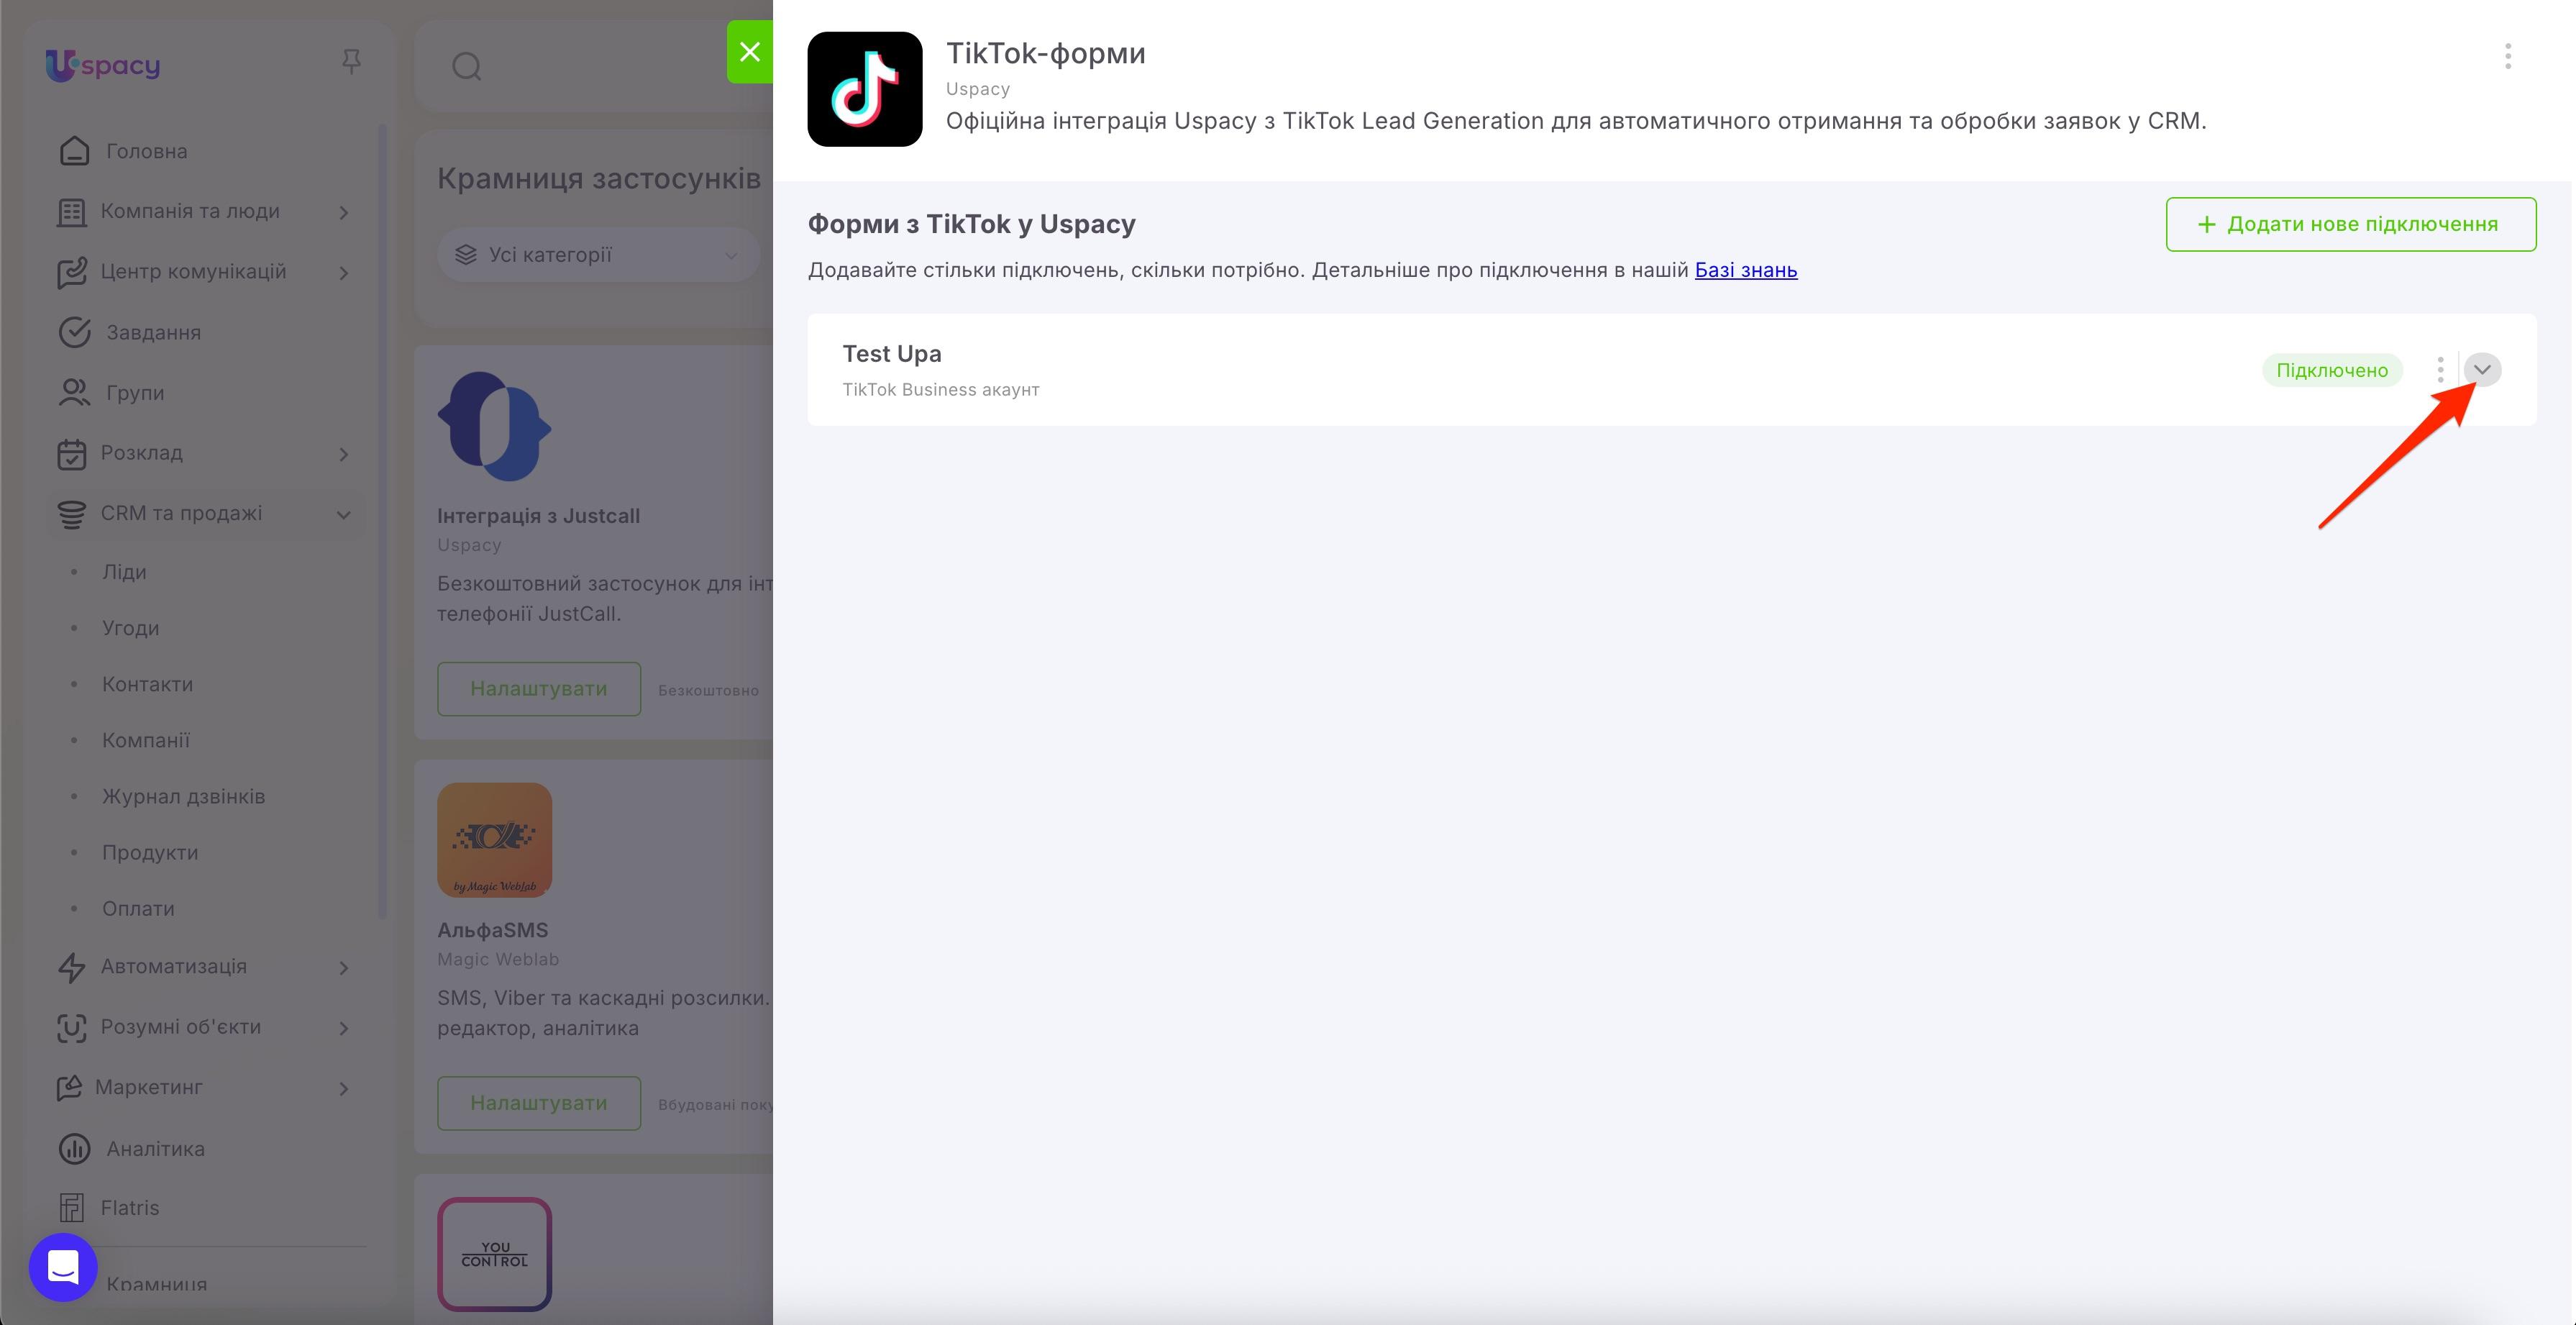Click the search magnifier icon
The height and width of the screenshot is (1325, 2576).
pos(467,67)
